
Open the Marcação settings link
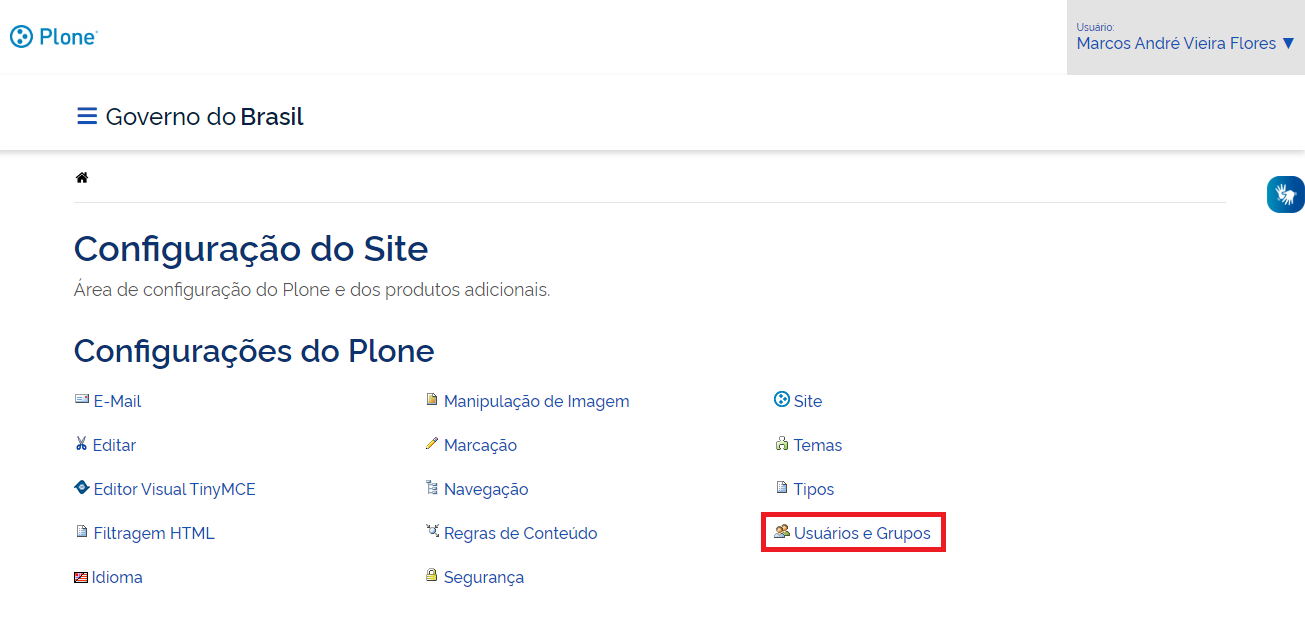click(480, 445)
